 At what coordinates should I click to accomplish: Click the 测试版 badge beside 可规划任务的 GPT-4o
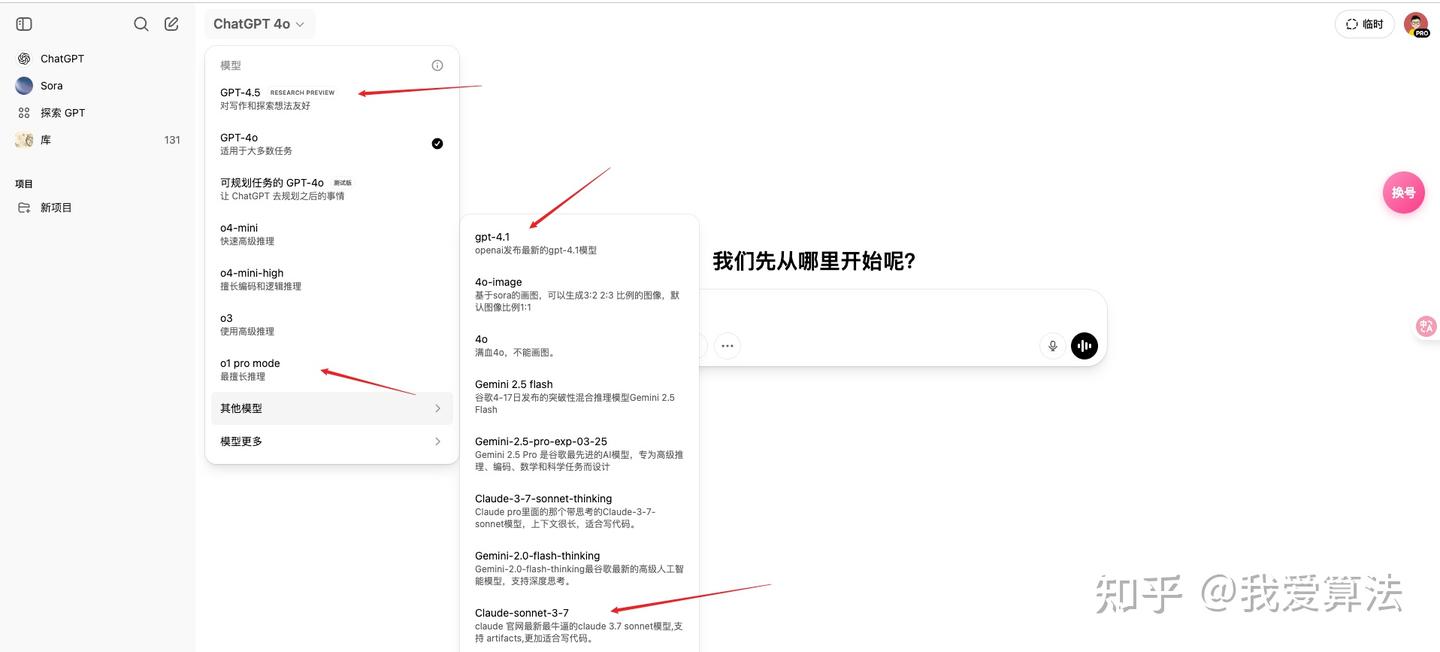click(x=343, y=183)
